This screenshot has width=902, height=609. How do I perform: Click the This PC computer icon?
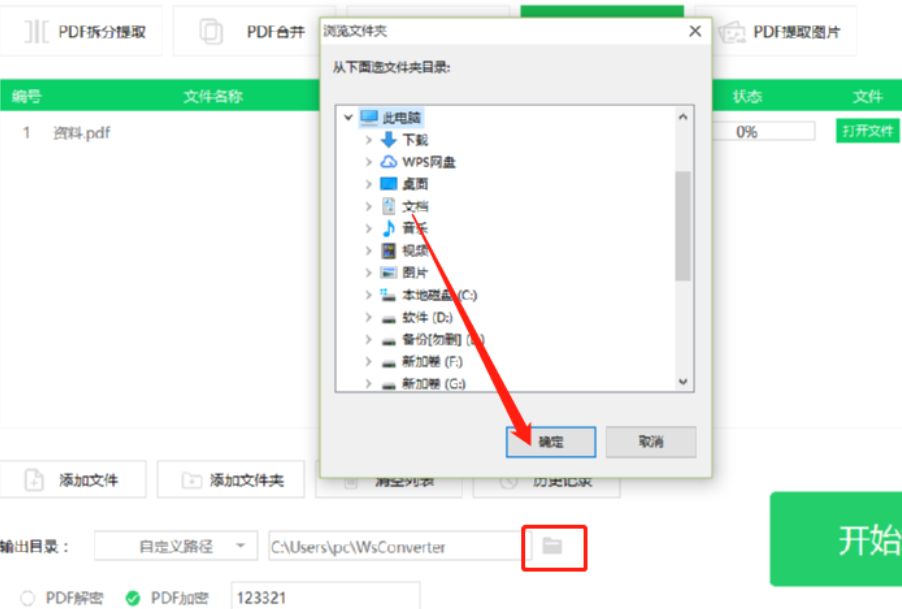(x=369, y=117)
